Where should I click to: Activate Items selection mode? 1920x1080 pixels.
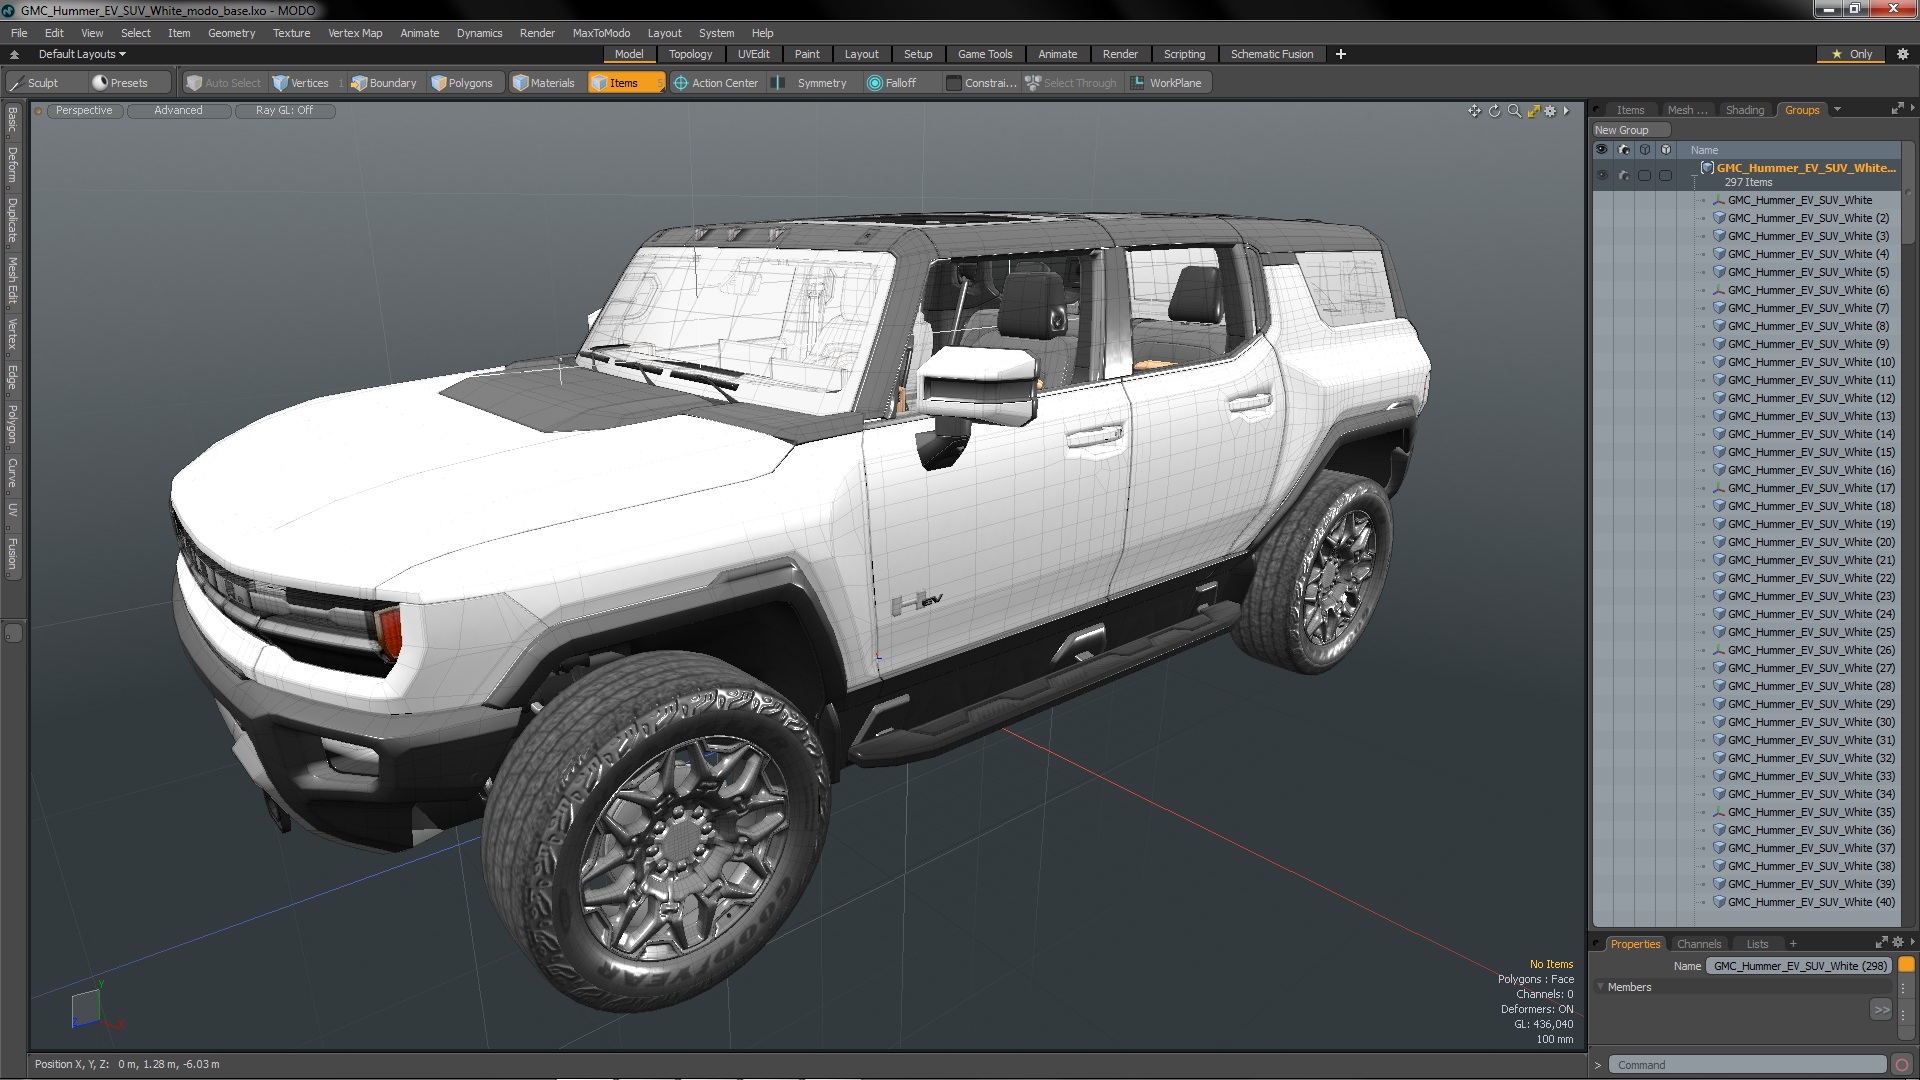coord(625,83)
